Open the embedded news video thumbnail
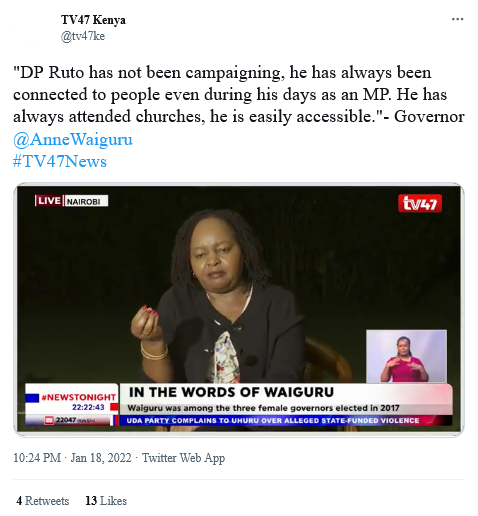The width and height of the screenshot is (478, 516). click(239, 309)
